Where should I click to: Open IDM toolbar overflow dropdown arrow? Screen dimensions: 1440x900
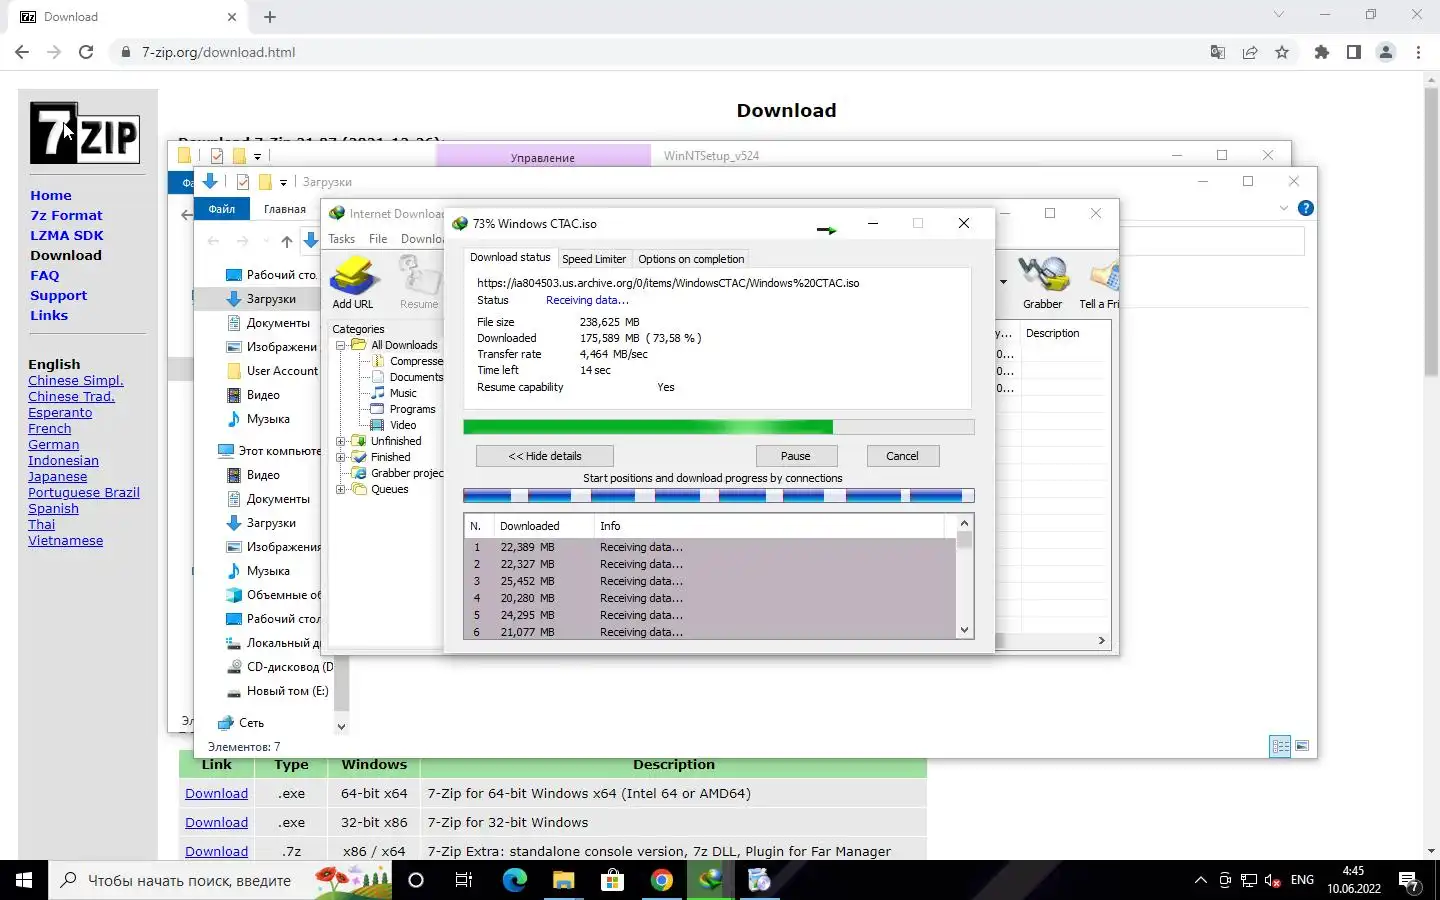tap(1003, 282)
